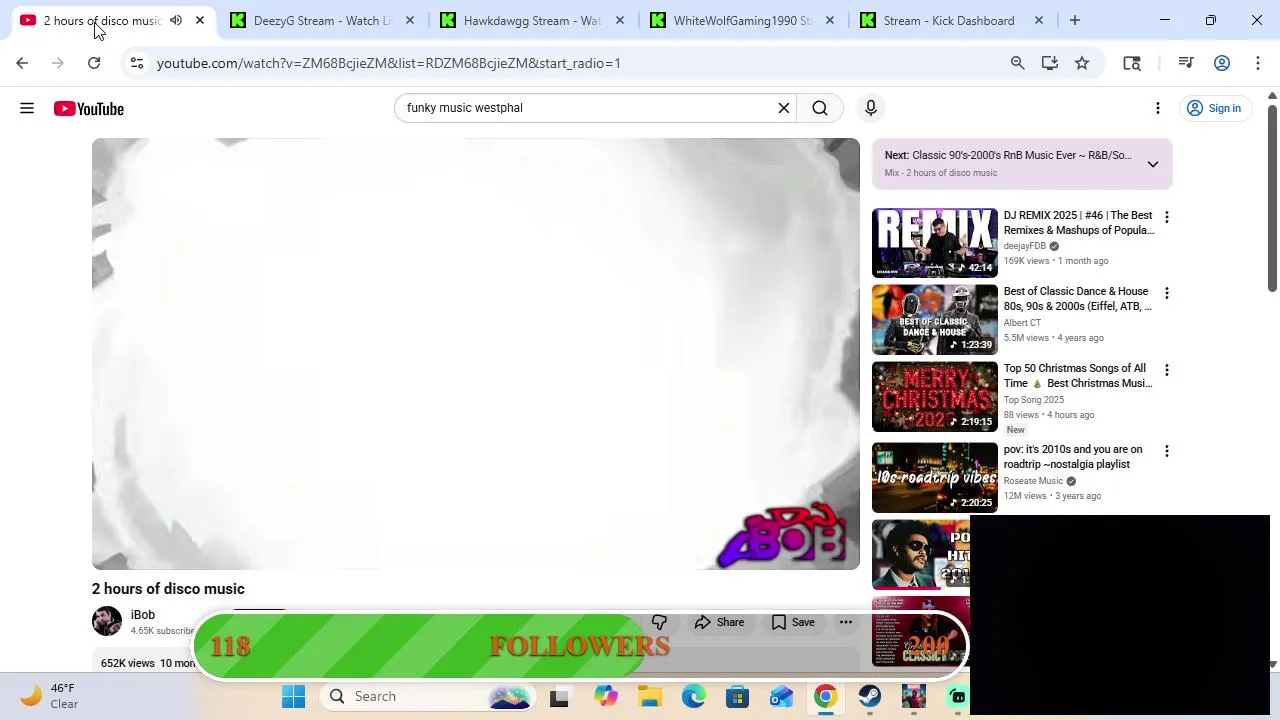Image resolution: width=1280 pixels, height=720 pixels.
Task: Go back in browser history
Action: [22, 63]
